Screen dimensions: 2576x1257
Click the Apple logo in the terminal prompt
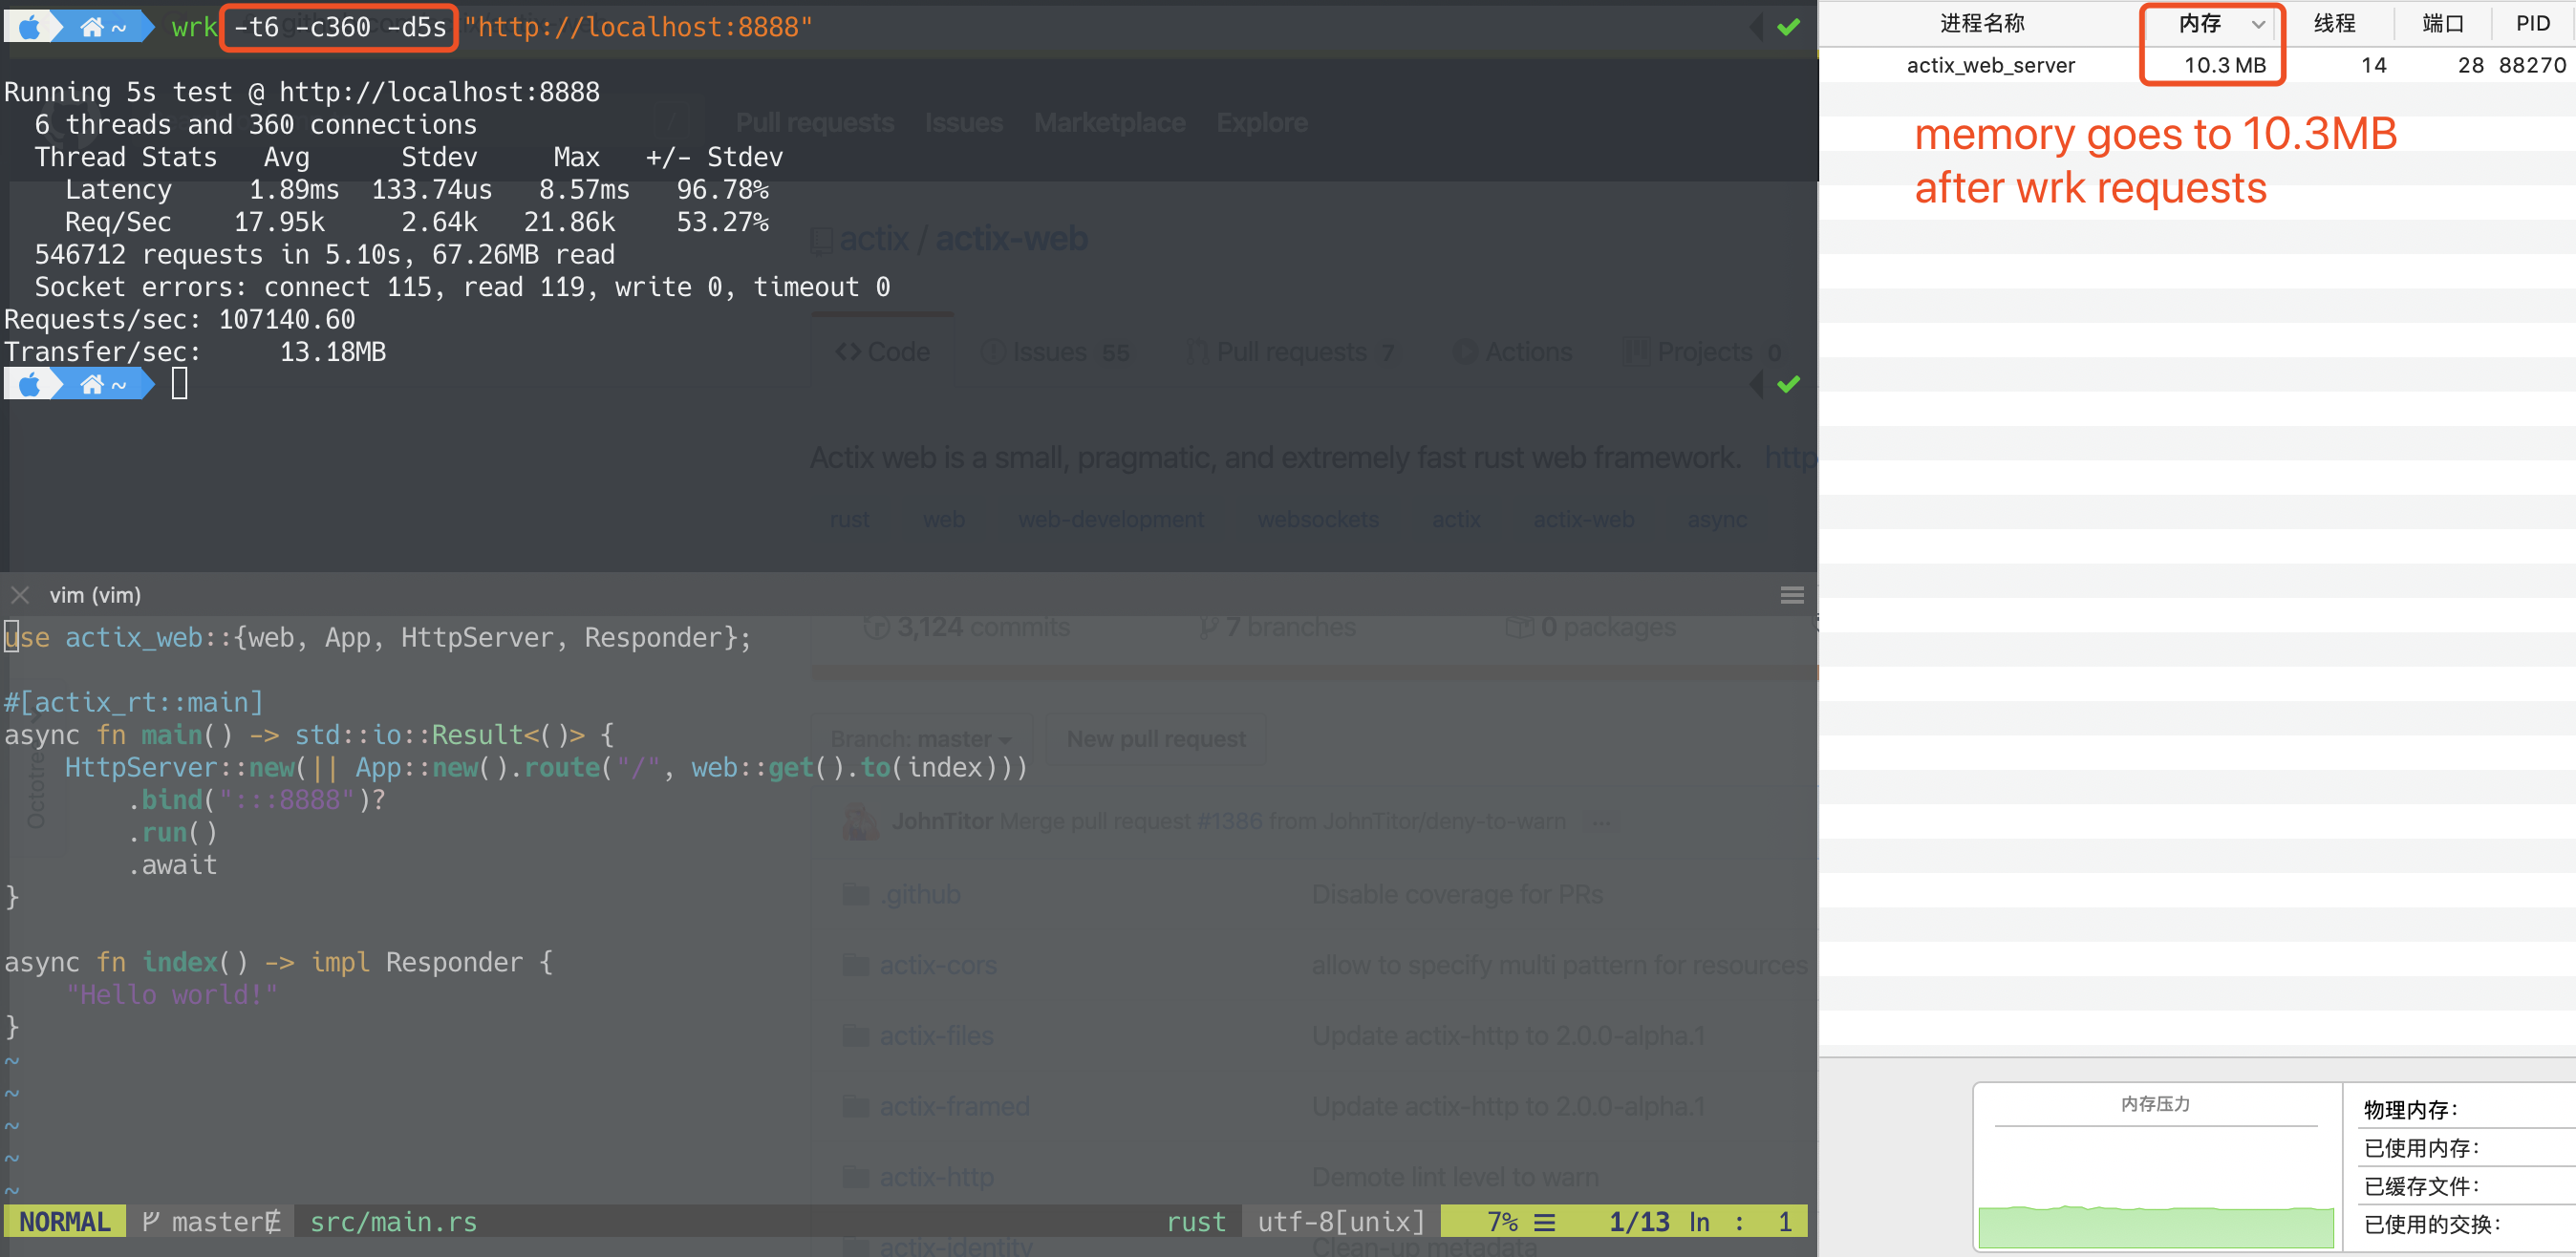click(x=30, y=27)
